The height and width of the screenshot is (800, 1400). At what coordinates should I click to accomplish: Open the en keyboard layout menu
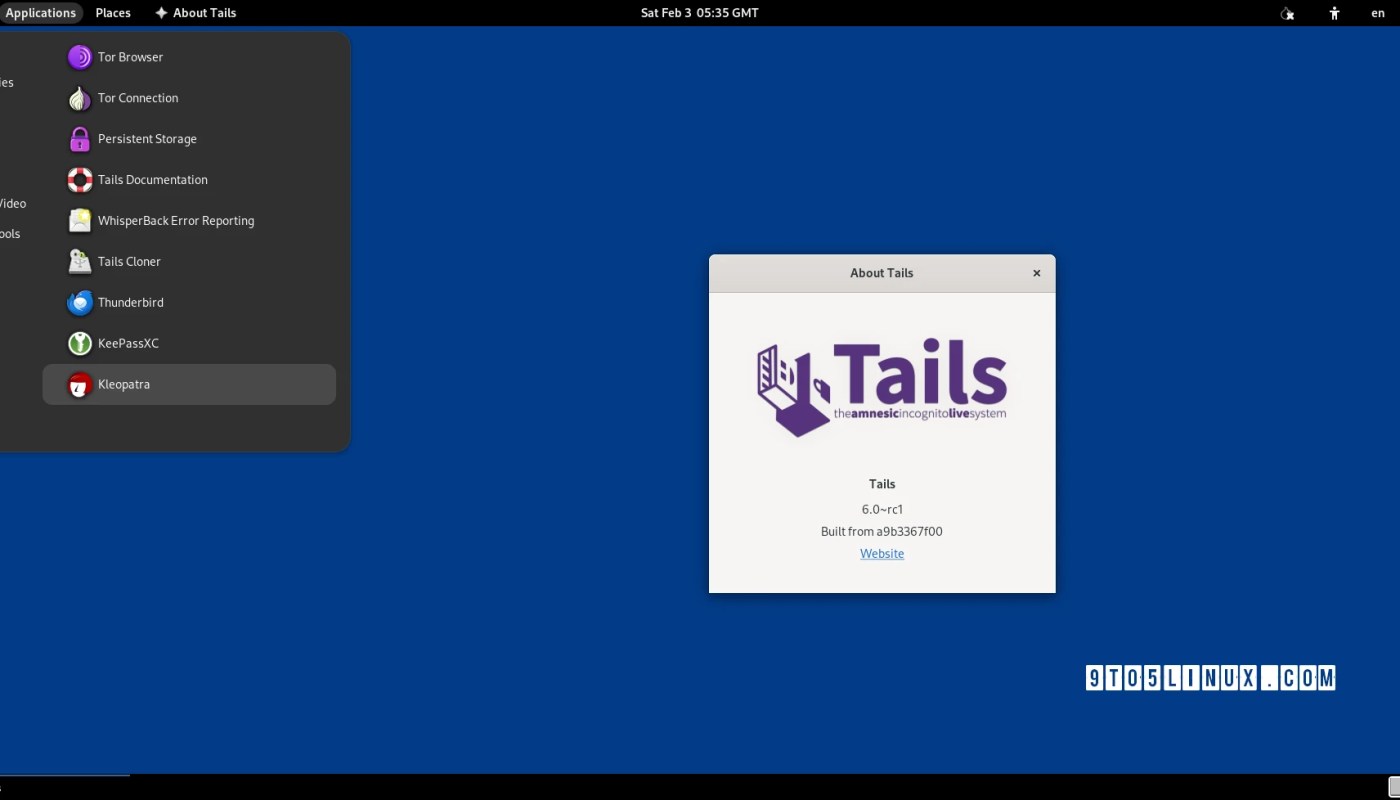1378,13
